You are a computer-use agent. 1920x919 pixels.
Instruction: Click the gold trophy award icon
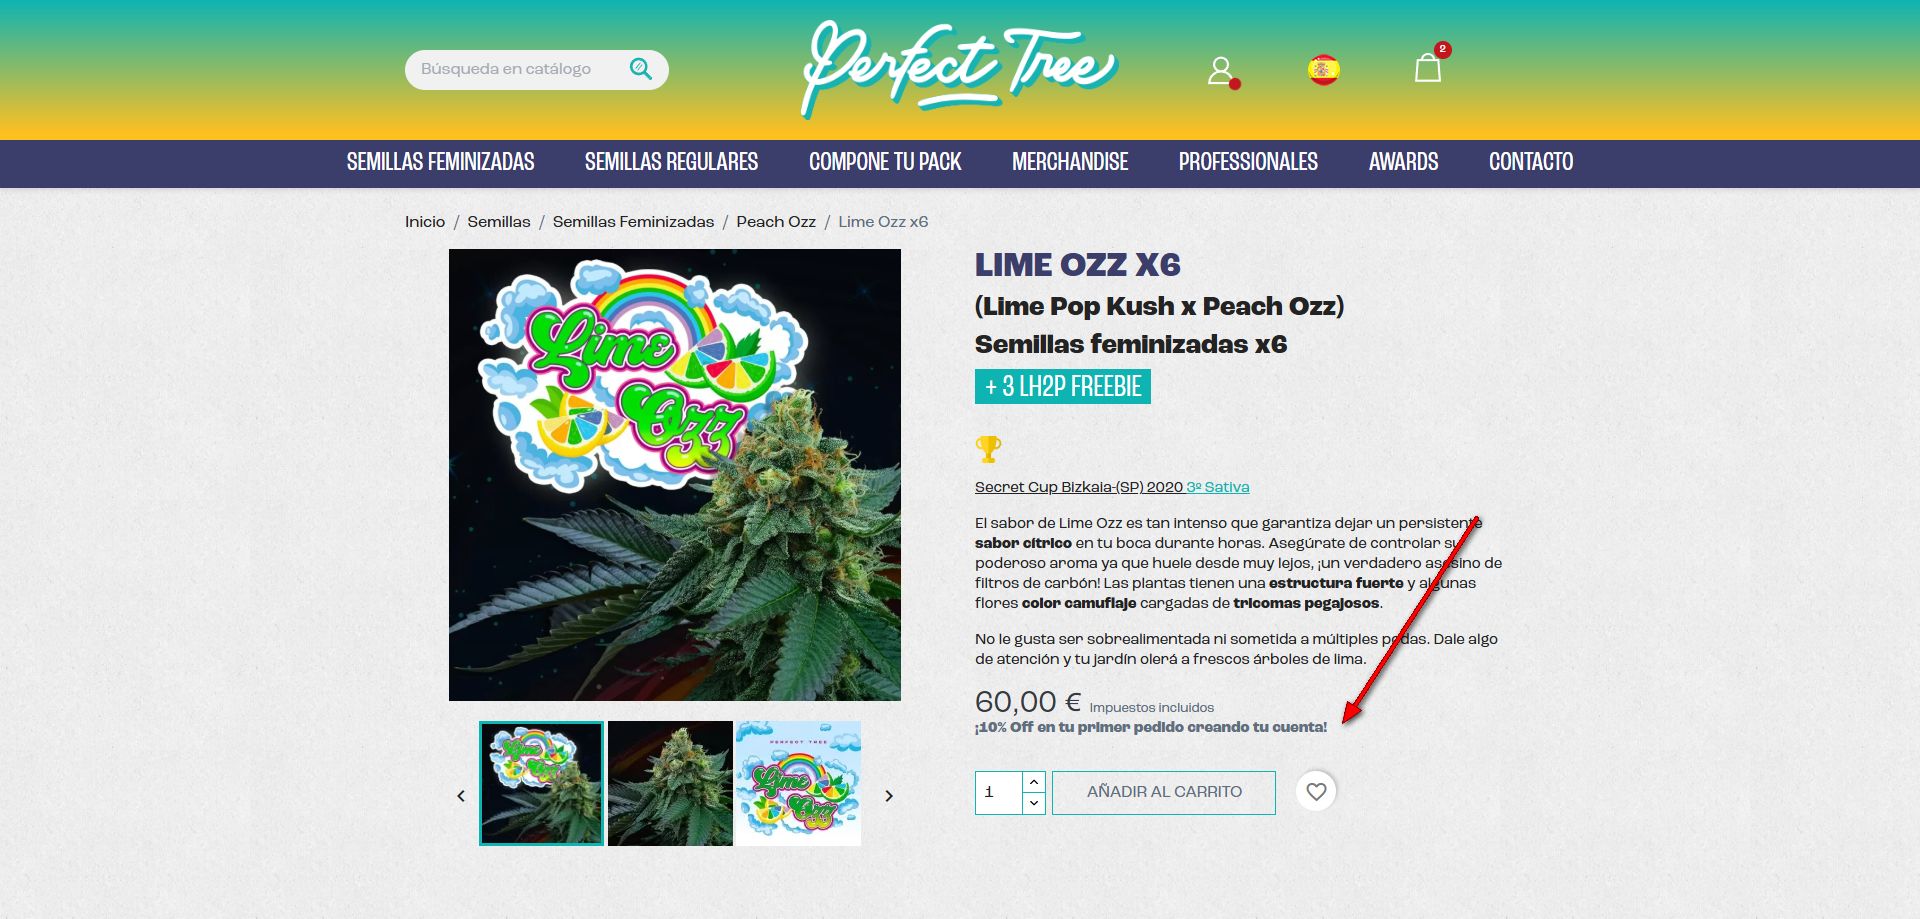point(988,449)
